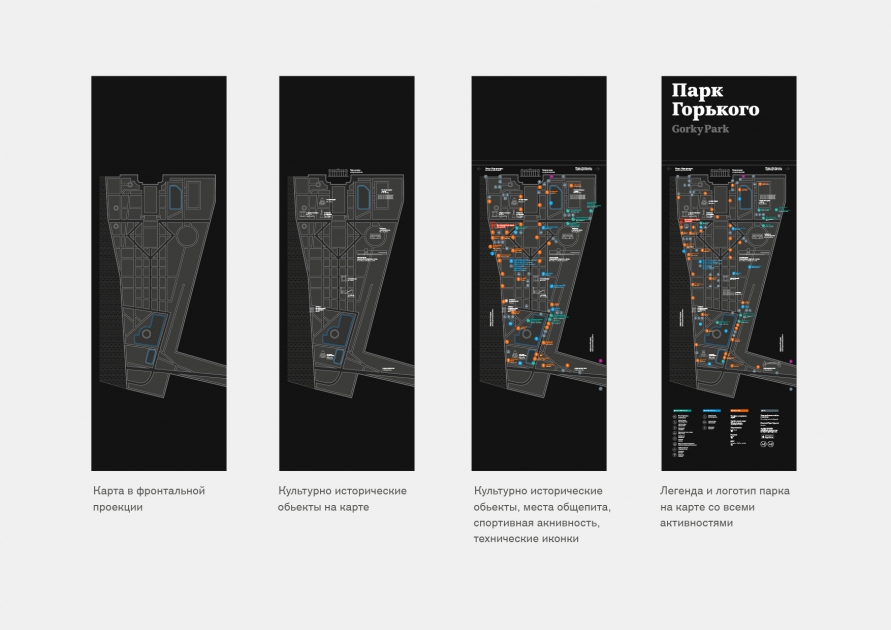
Task: Click the magenta marker at third map's right edge
Action: coord(601,360)
